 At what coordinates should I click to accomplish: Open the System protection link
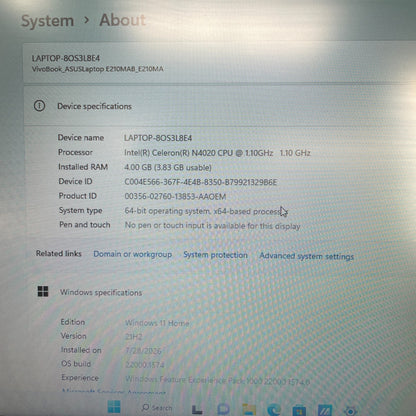[215, 255]
